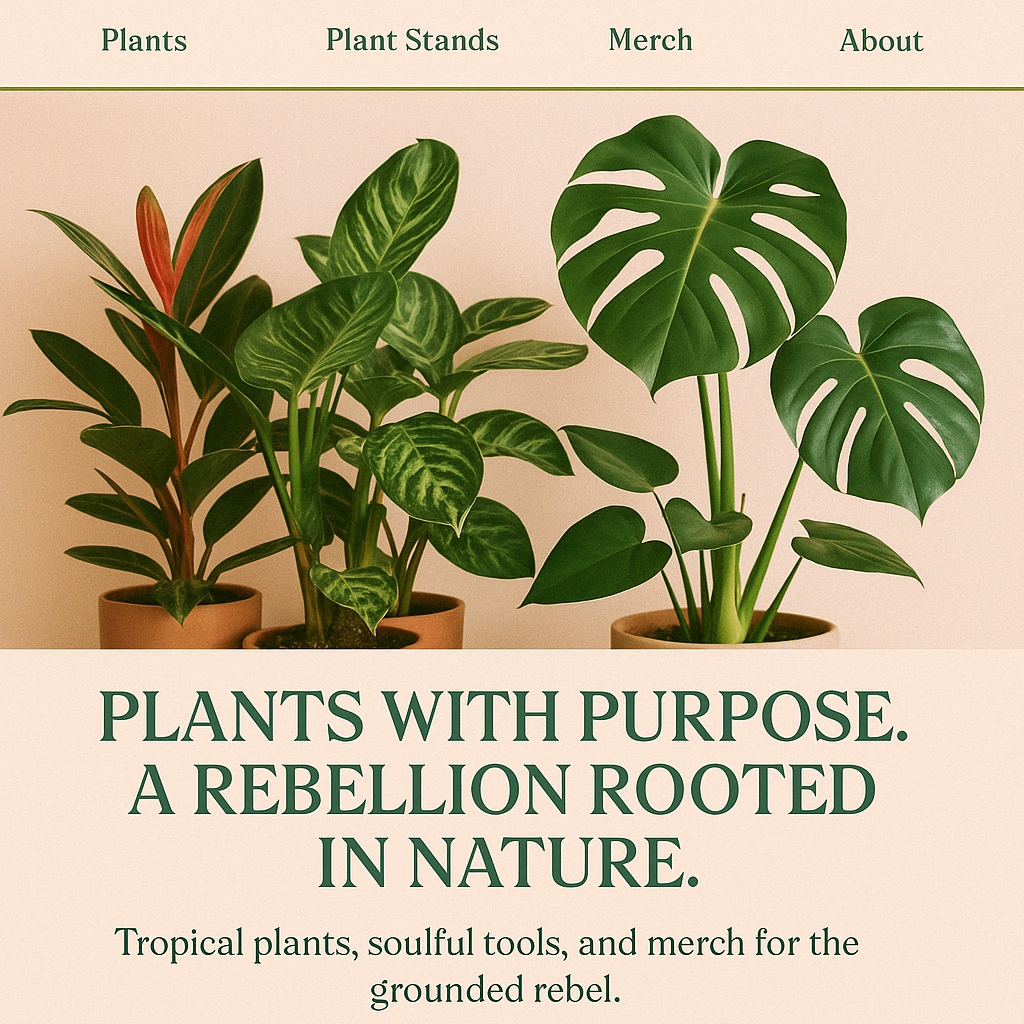1024x1024 pixels.
Task: Go to the Plant Stands page
Action: click(412, 40)
